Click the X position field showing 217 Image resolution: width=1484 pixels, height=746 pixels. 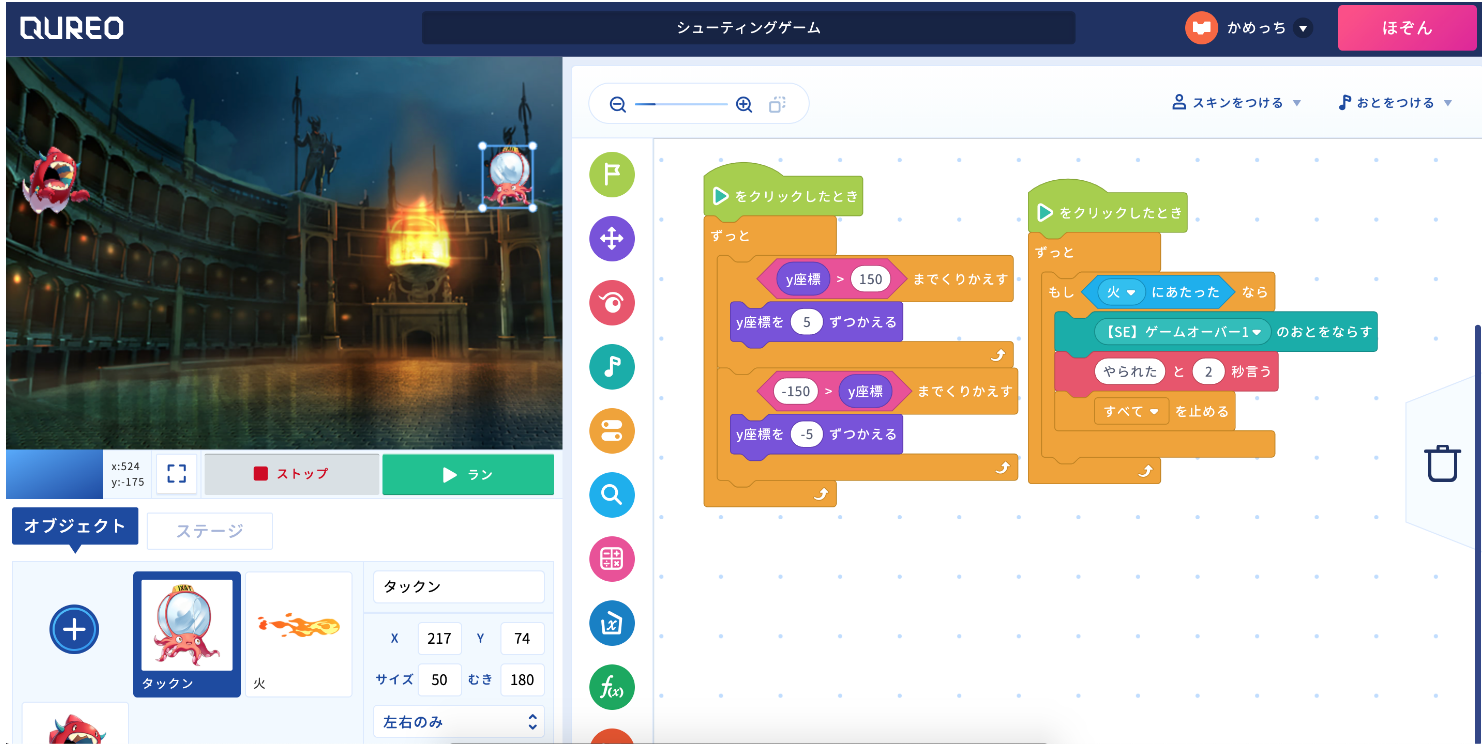439,638
